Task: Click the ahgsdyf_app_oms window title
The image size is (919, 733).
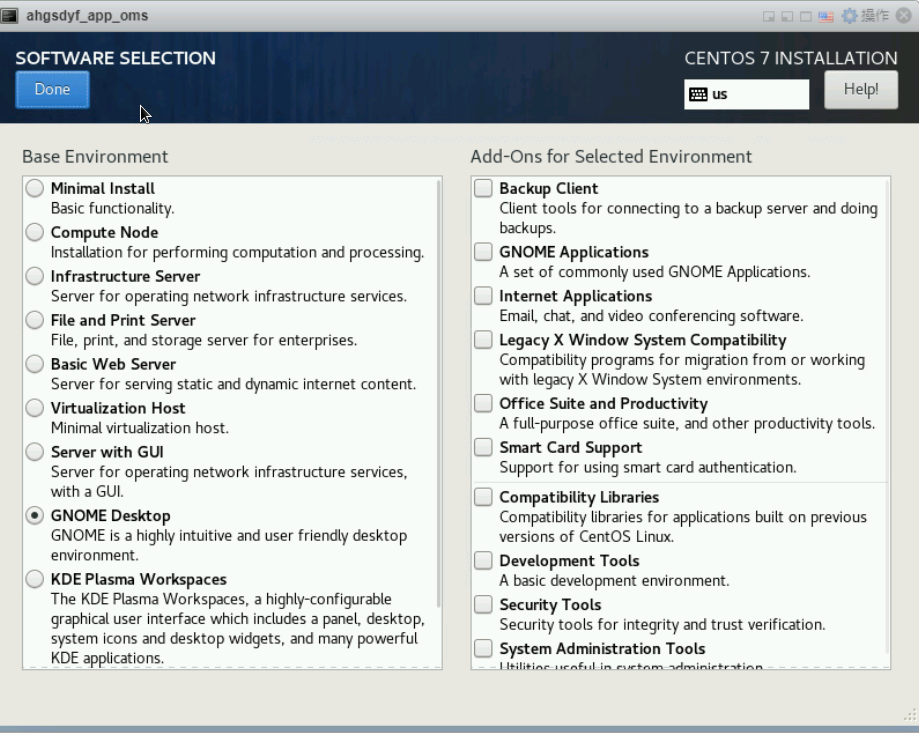Action: 87,16
